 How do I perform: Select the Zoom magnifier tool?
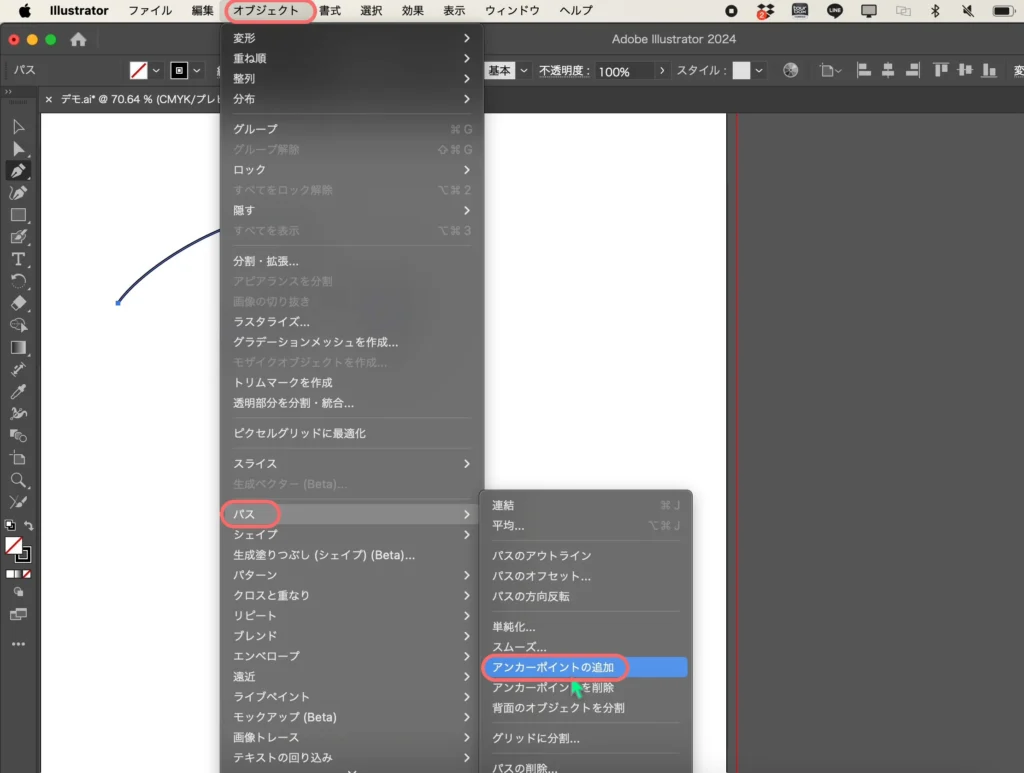(x=18, y=480)
